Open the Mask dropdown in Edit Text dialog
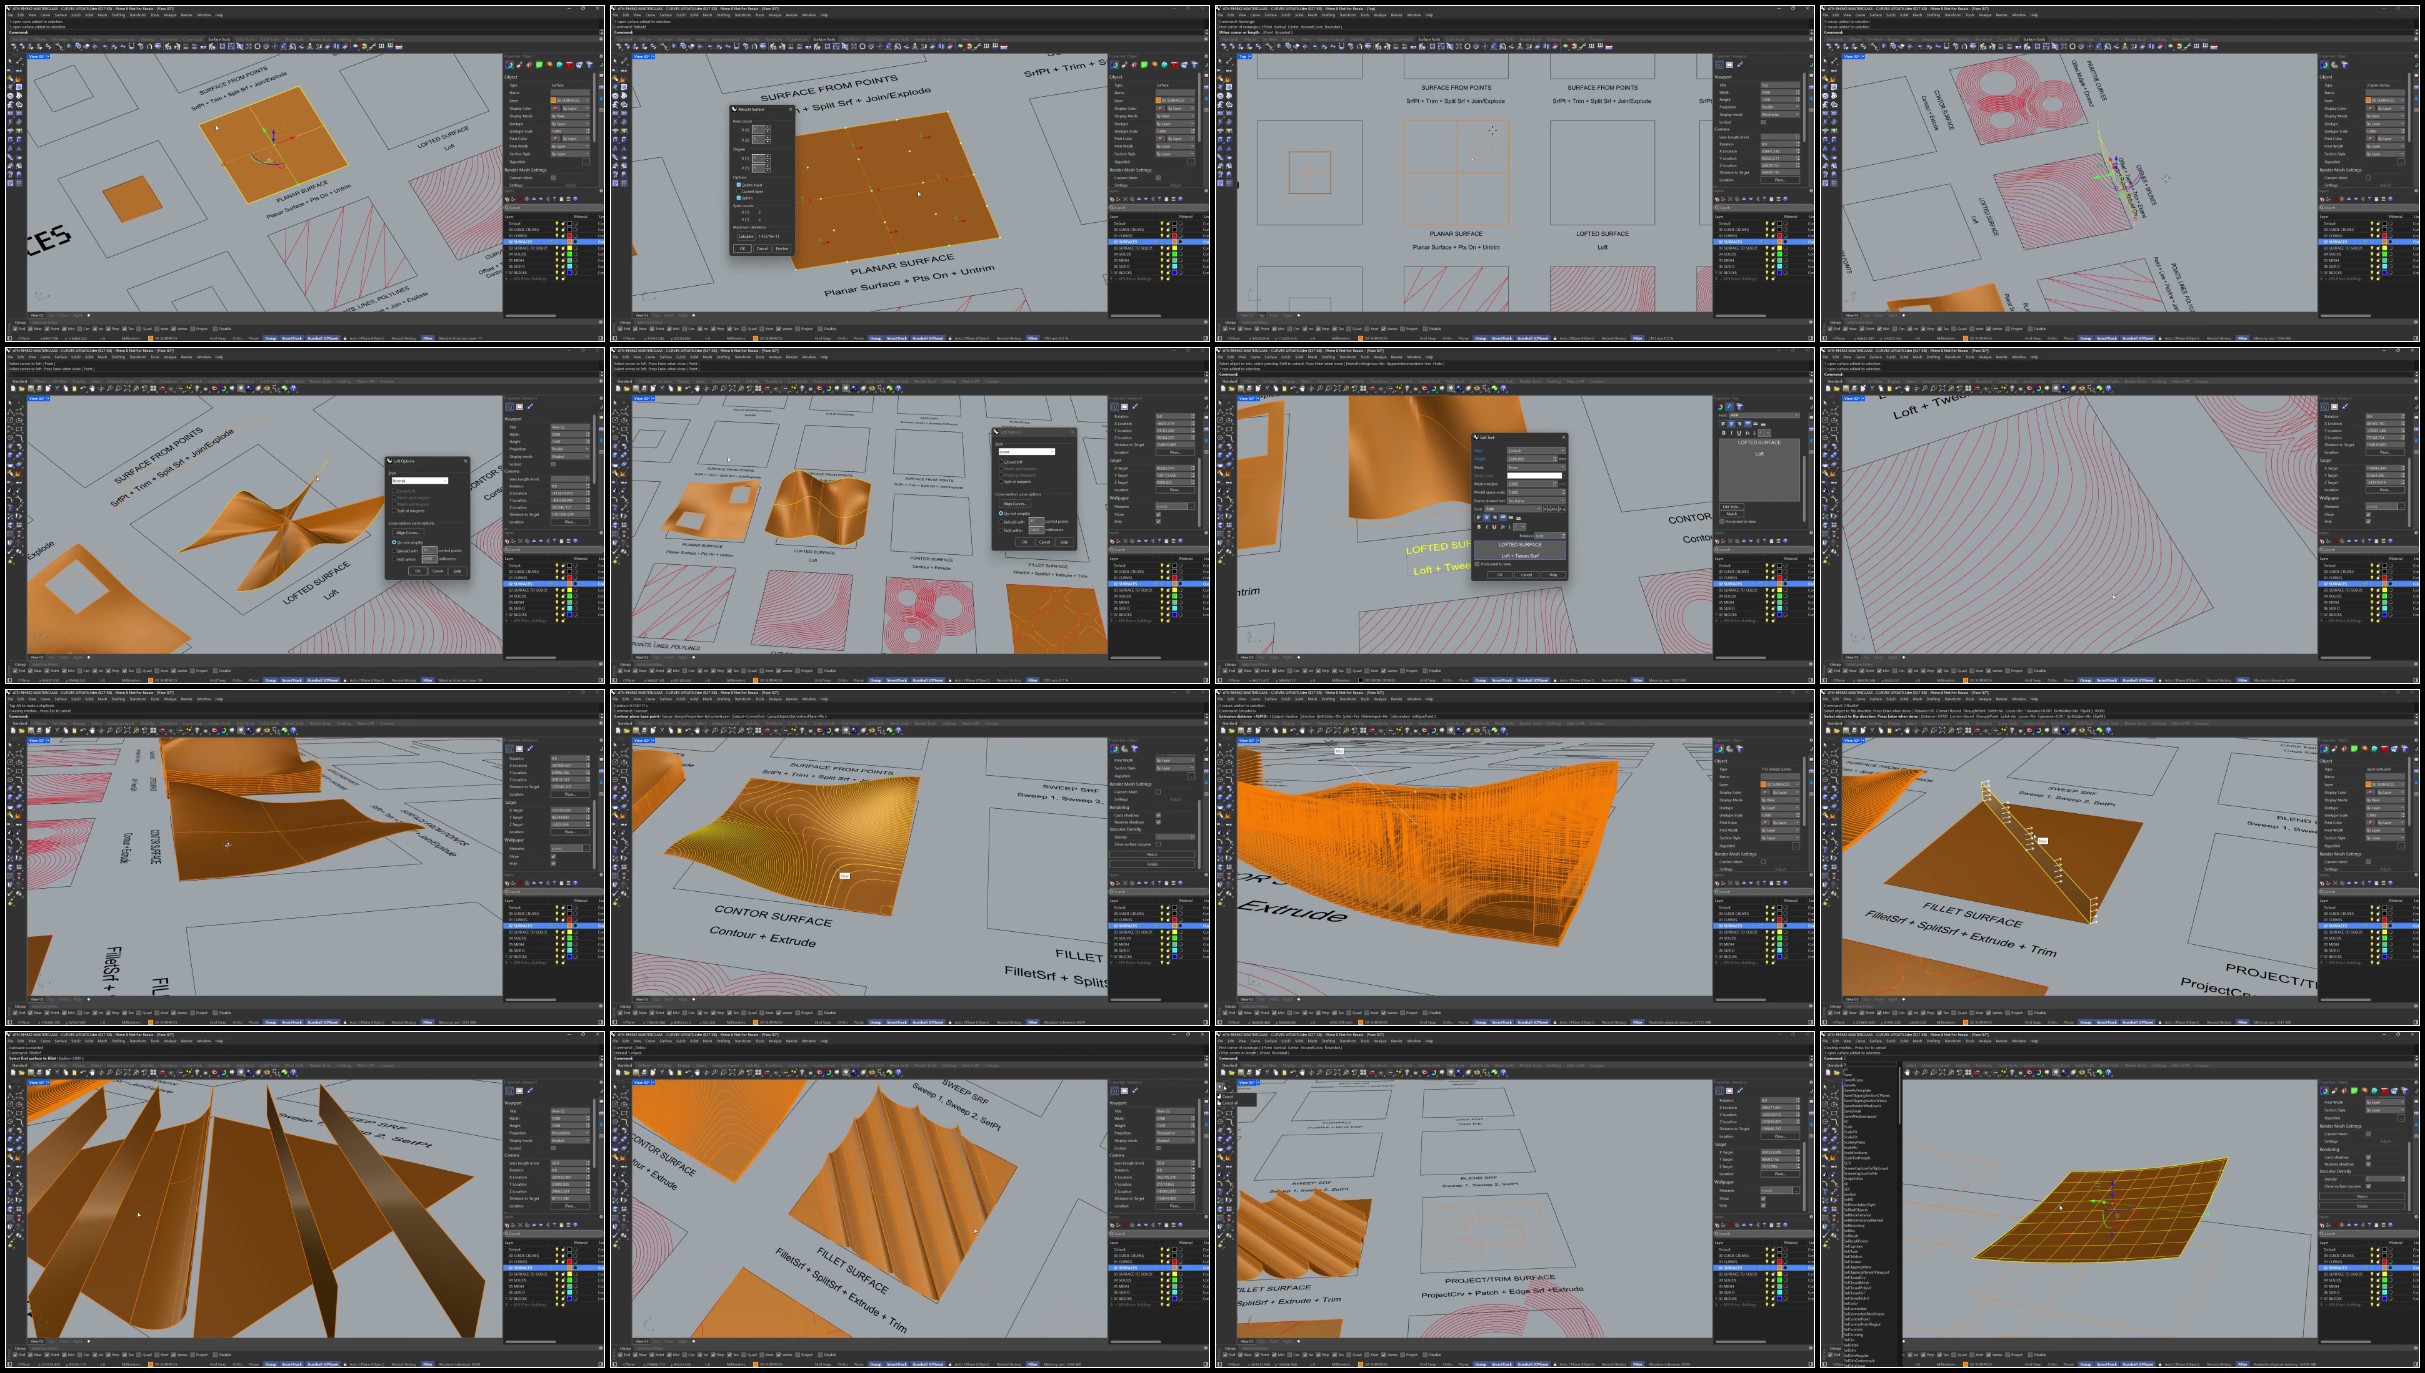The width and height of the screenshot is (2425, 1373). tap(1536, 467)
